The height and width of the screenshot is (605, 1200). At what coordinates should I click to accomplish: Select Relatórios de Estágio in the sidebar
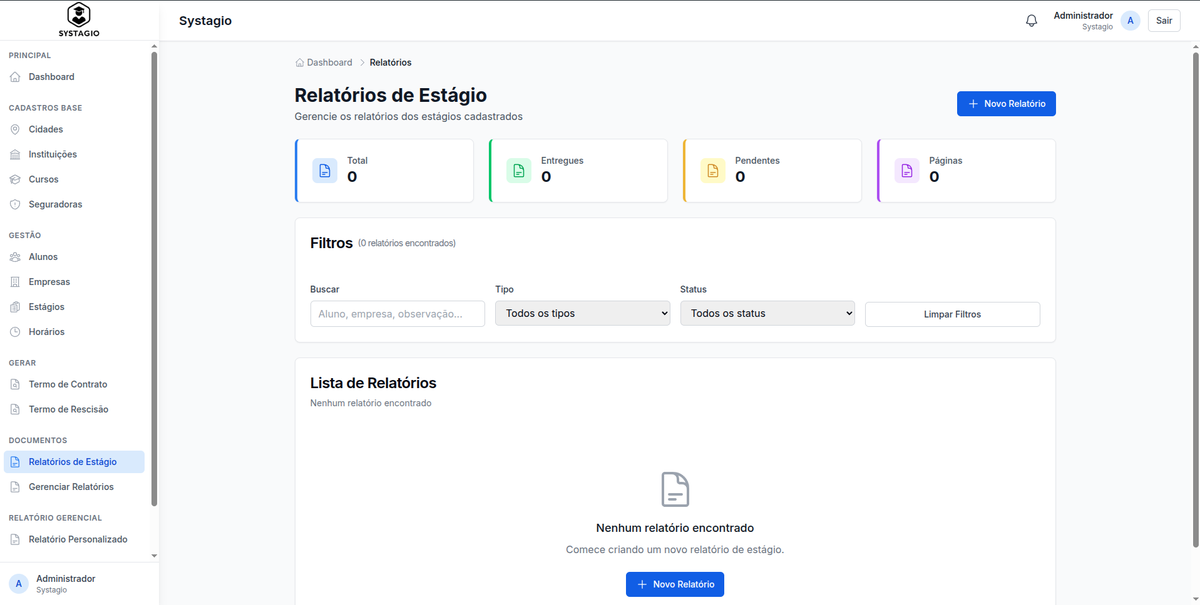click(74, 461)
